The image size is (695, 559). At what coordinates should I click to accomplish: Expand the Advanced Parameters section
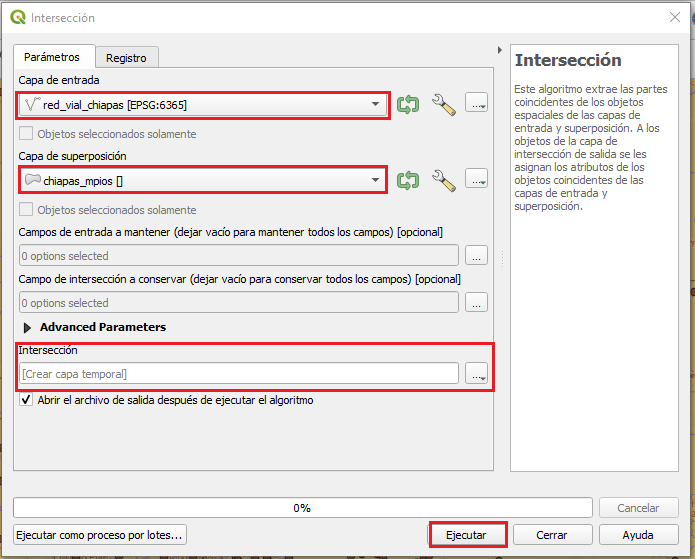pyautogui.click(x=27, y=327)
